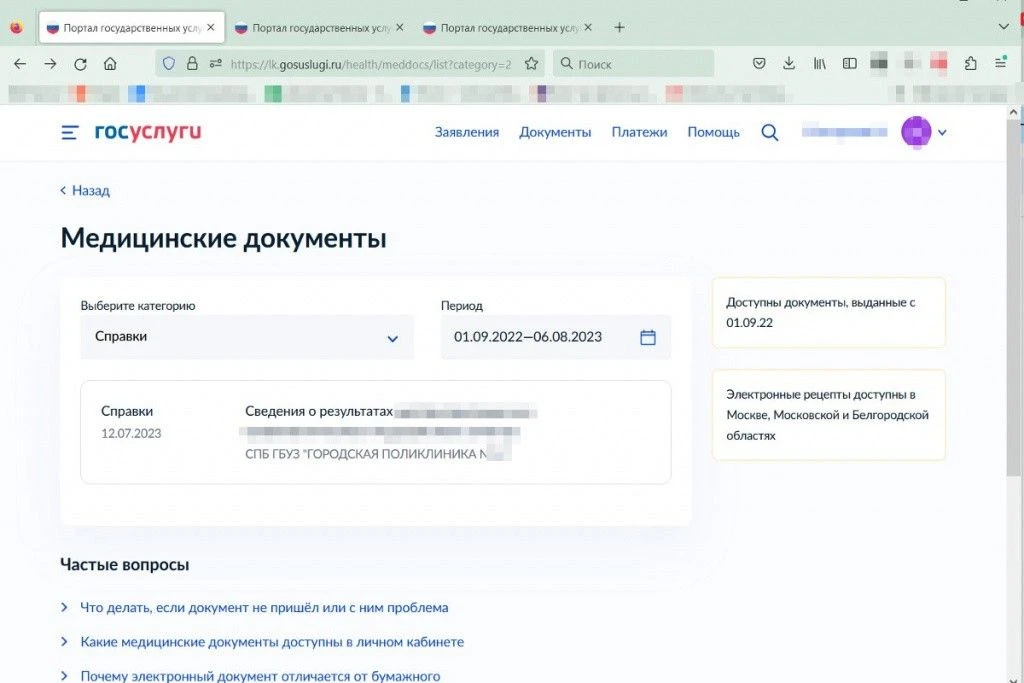Click the tracking protection shield icon
This screenshot has height=683, width=1024.
[169, 63]
